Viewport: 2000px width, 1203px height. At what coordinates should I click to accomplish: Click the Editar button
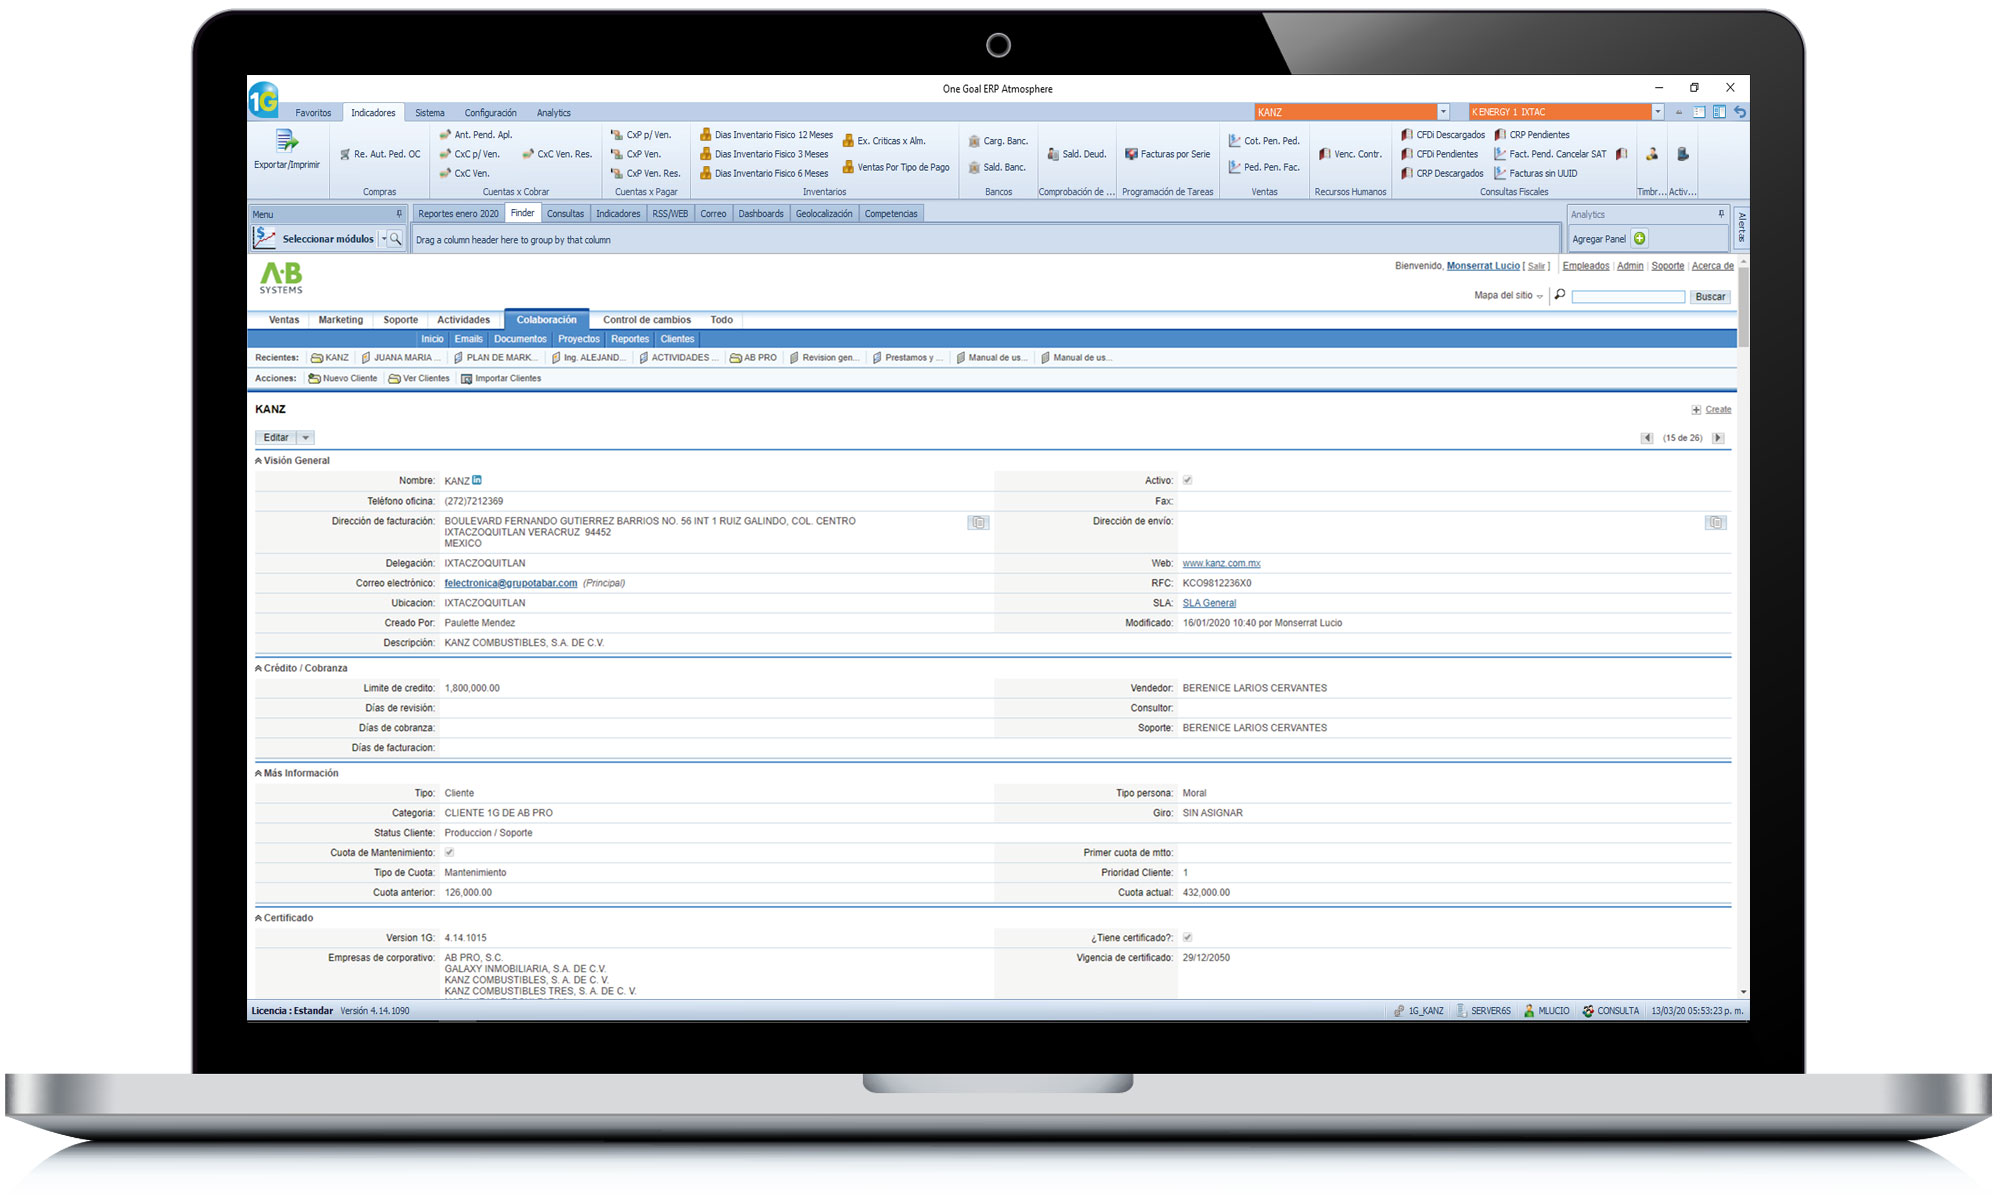(x=276, y=438)
